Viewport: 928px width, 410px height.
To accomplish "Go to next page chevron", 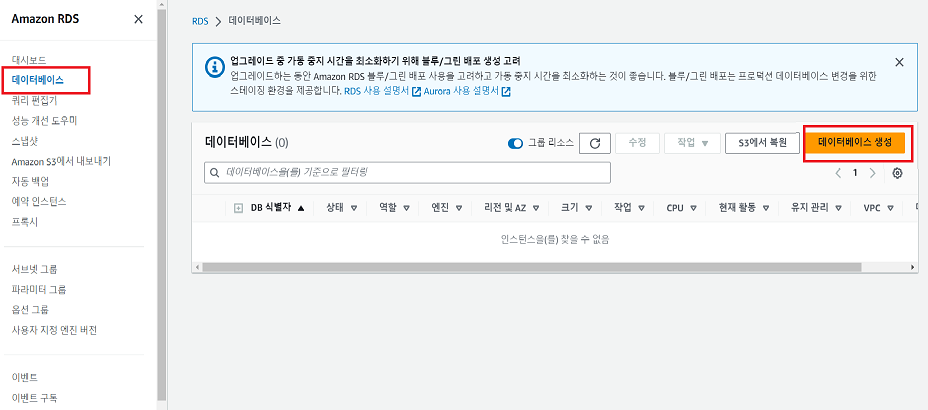I will point(872,173).
